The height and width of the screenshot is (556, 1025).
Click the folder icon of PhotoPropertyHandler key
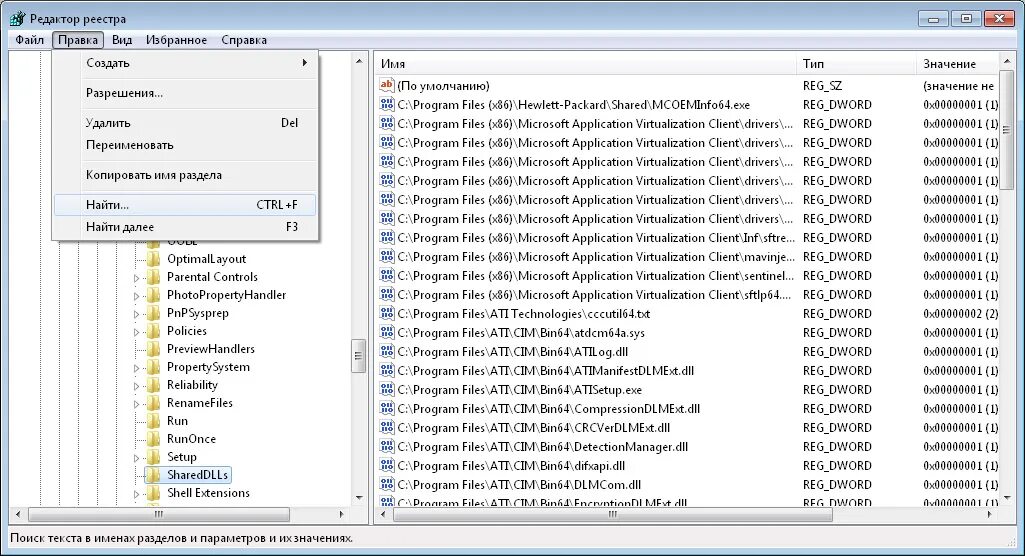pos(154,295)
